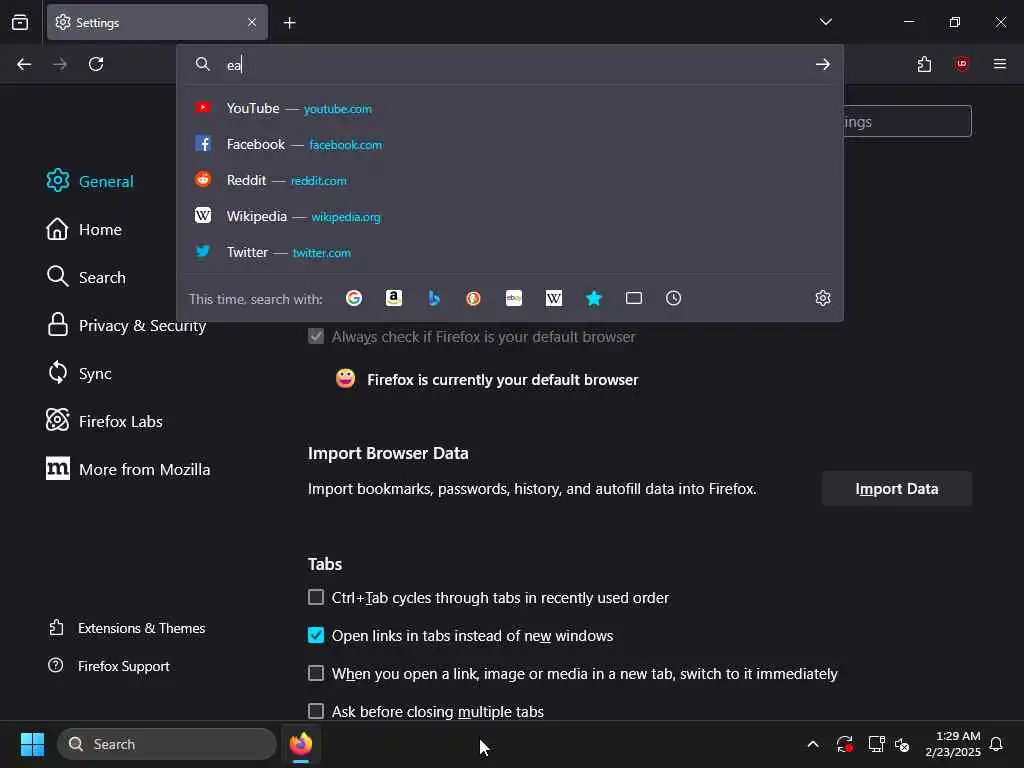Search bookmarks using the star icon
The image size is (1024, 768).
coord(594,298)
